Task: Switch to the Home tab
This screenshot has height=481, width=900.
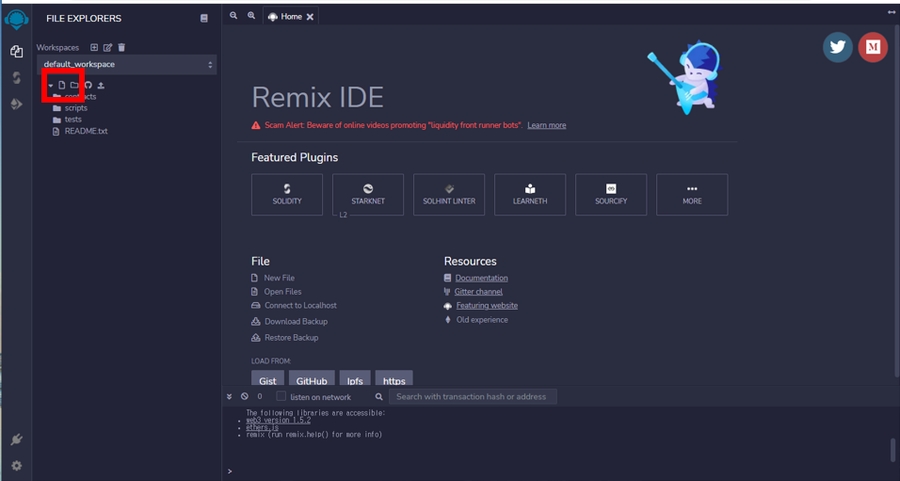Action: [290, 17]
